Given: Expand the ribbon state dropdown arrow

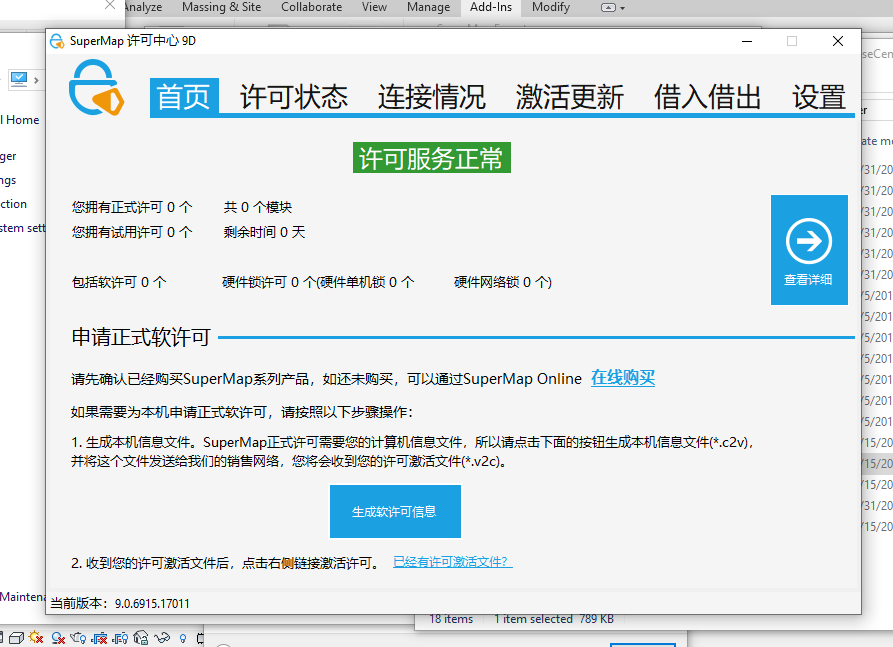Looking at the screenshot, I should point(622,8).
